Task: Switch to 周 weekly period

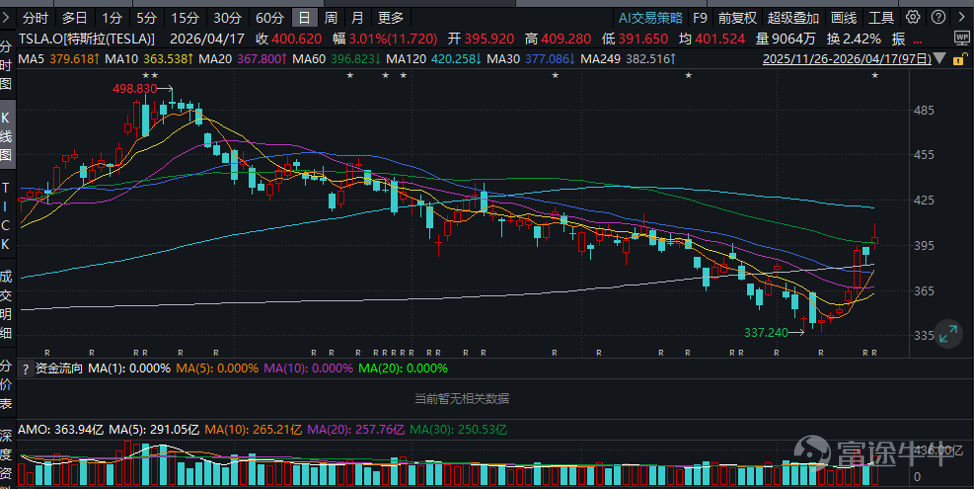Action: pos(330,18)
